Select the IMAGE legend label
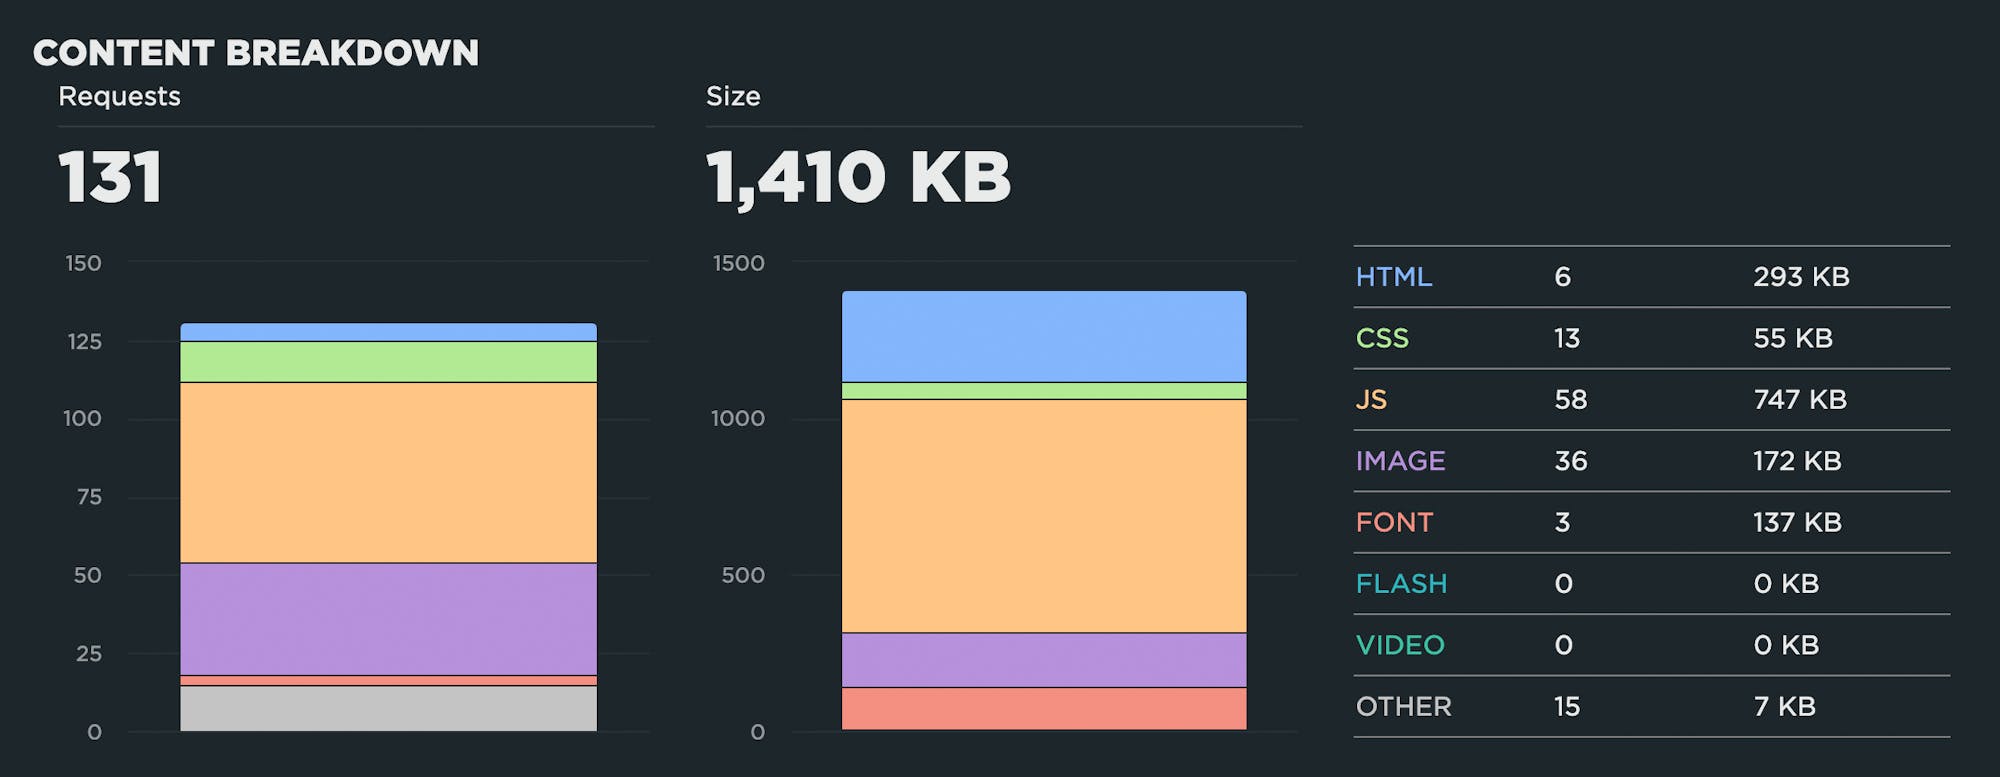 [x=1400, y=461]
